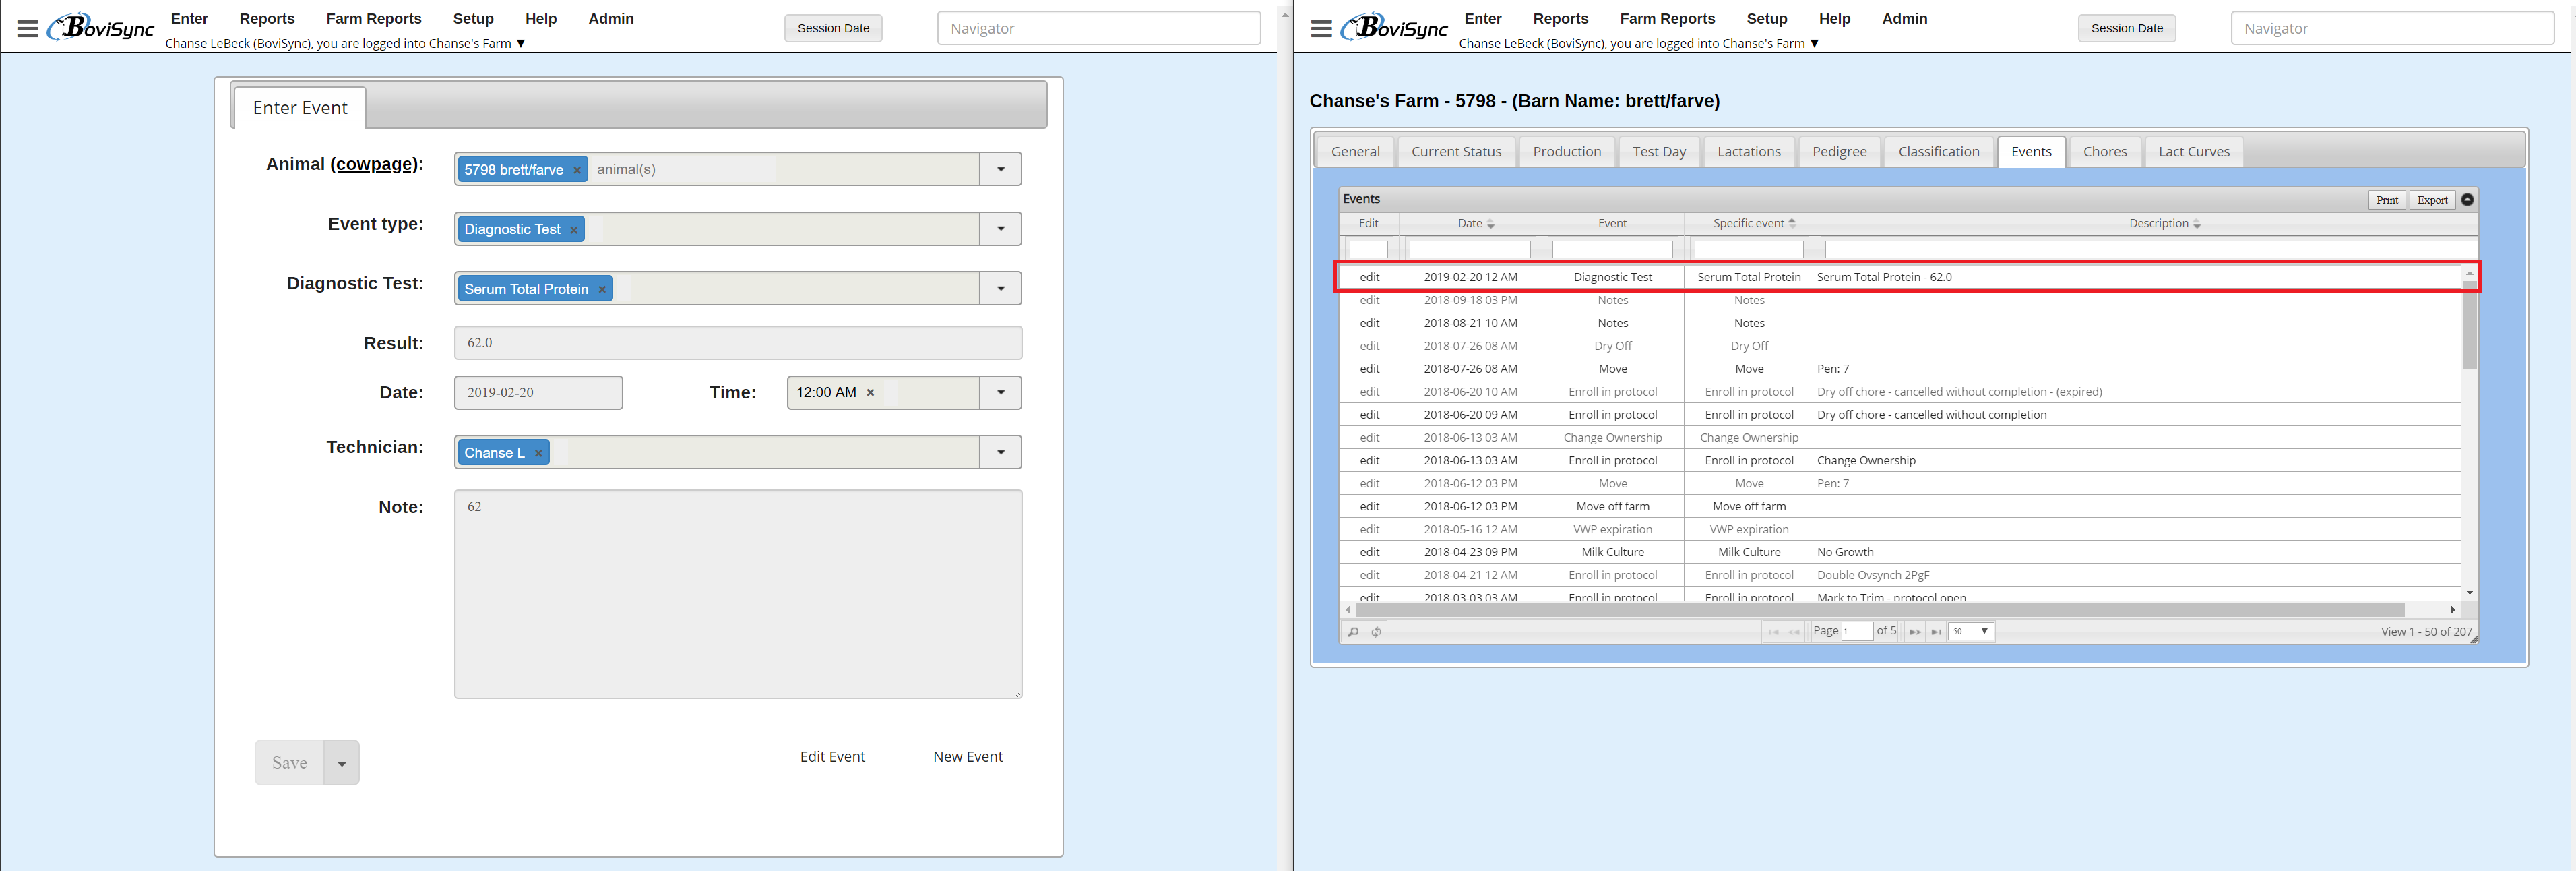Clear the 12:00 AM time value
Screen dimensions: 2576x871
pyautogui.click(x=870, y=393)
